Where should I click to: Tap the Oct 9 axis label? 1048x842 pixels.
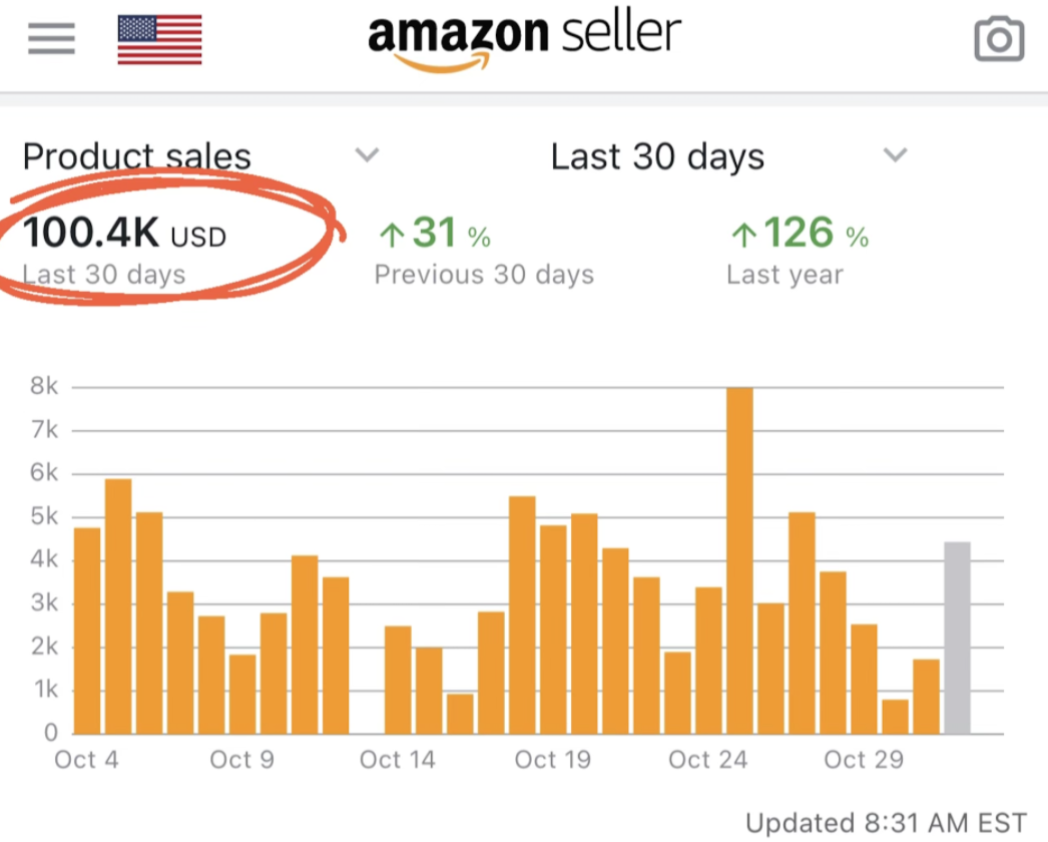(242, 760)
